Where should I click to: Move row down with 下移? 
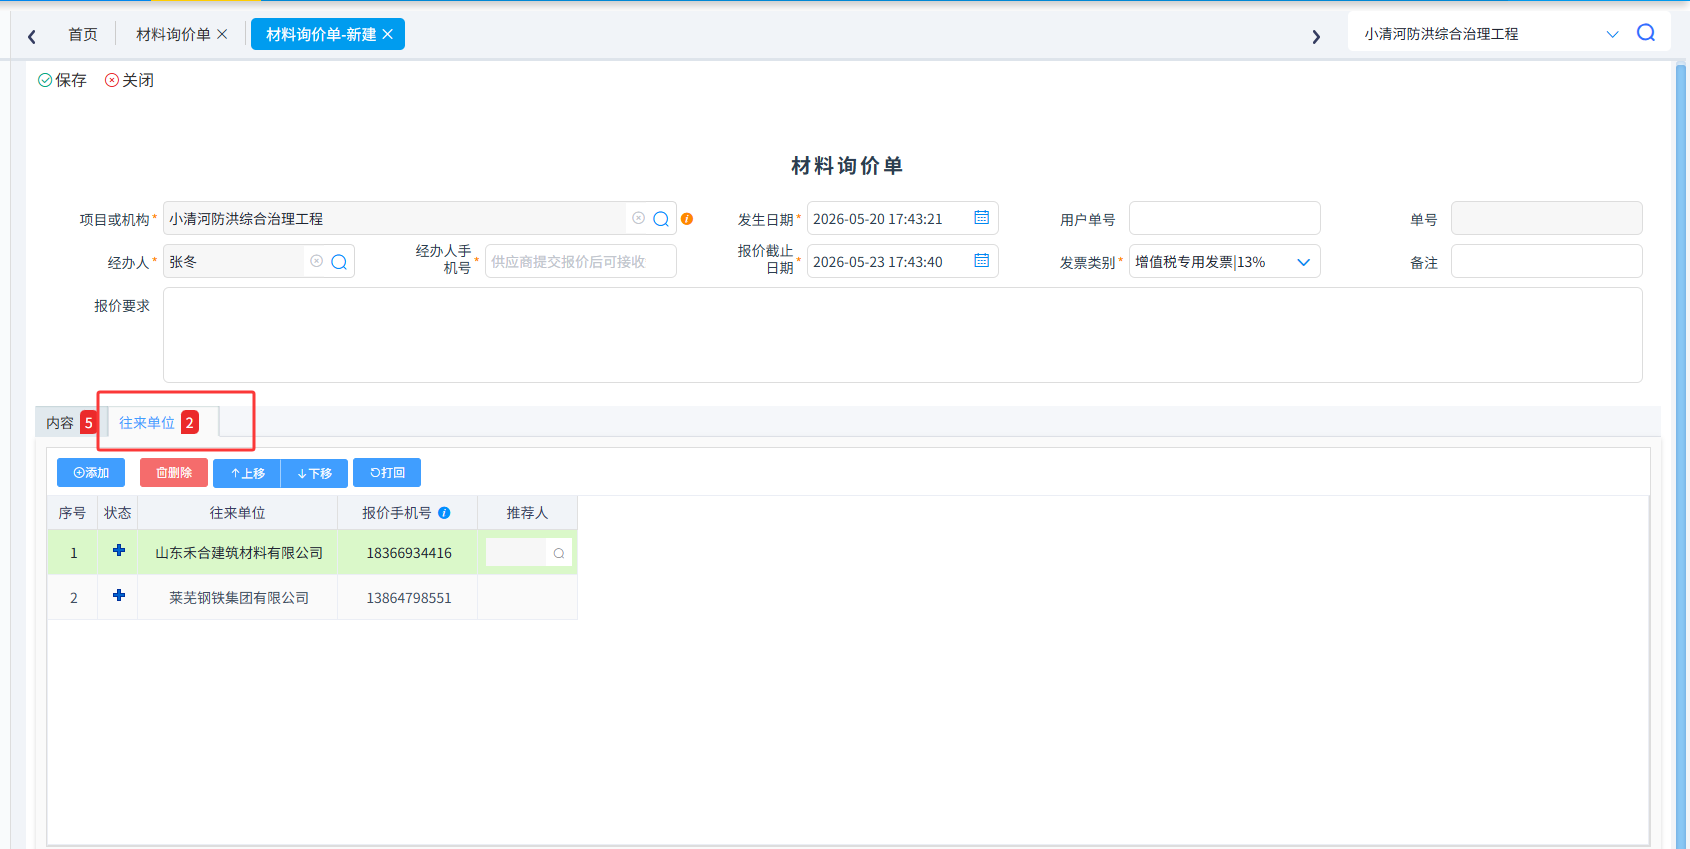click(x=314, y=473)
